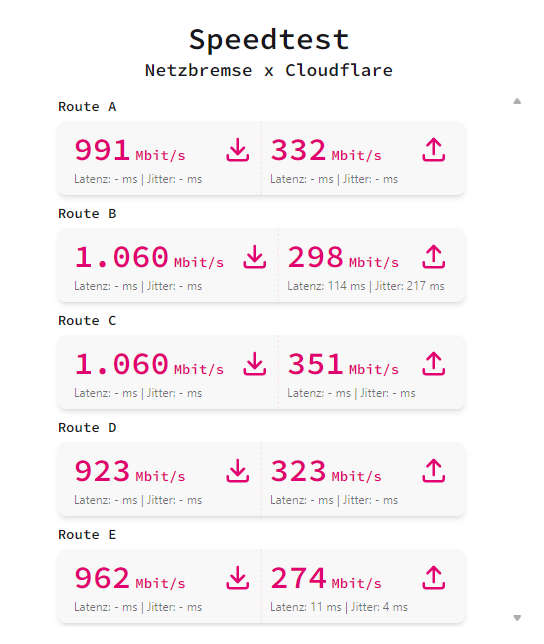Screen dimensions: 544x644
Task: Click Route E download icon
Action: pyautogui.click(x=238, y=578)
